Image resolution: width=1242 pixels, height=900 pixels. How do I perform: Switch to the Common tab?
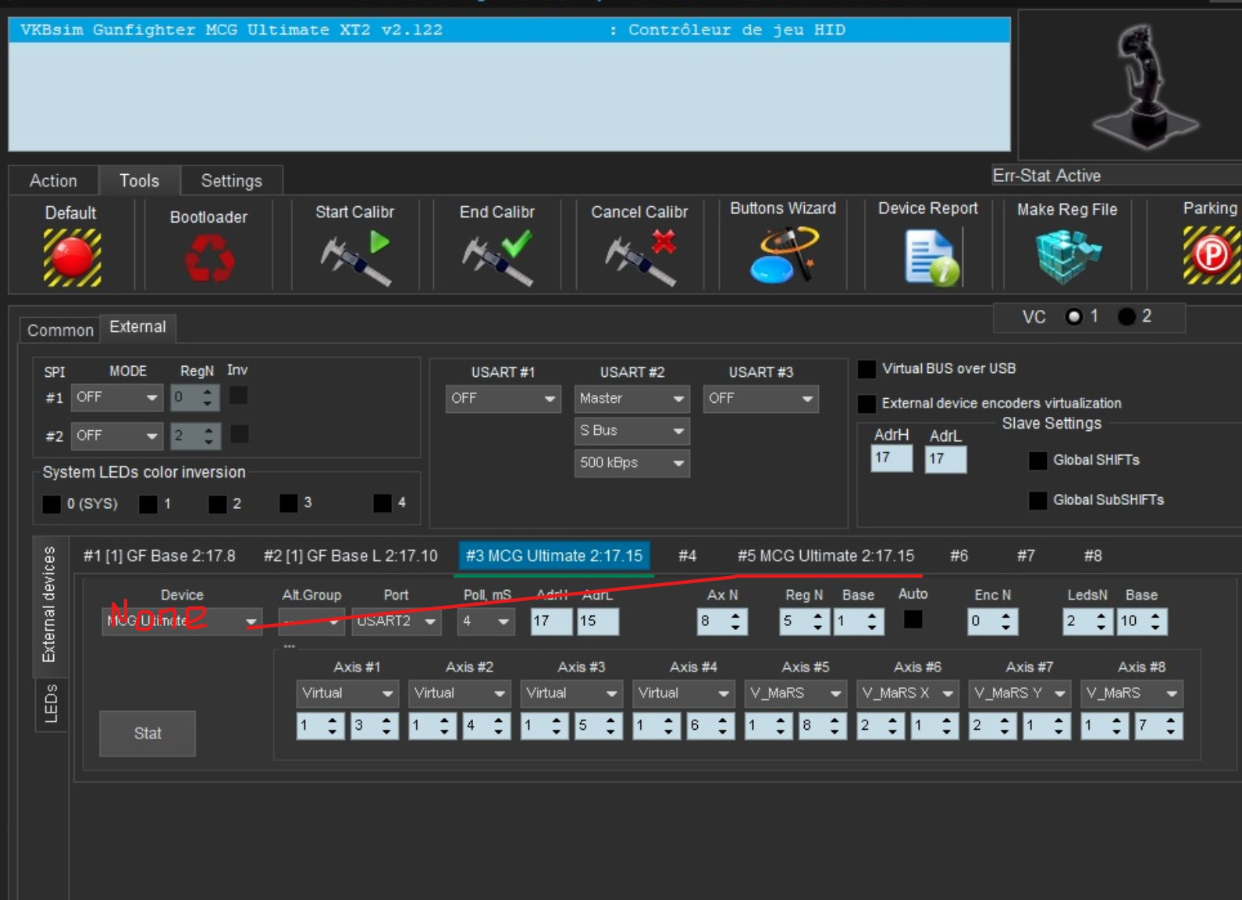click(x=60, y=330)
